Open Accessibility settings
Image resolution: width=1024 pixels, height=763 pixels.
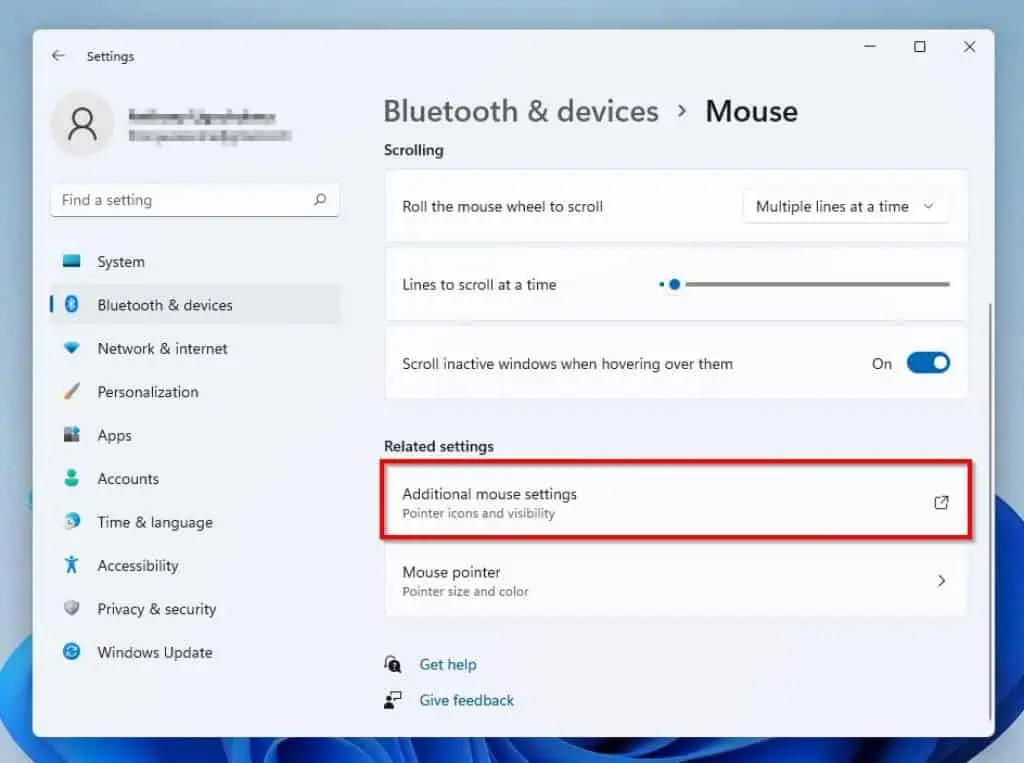pos(195,565)
